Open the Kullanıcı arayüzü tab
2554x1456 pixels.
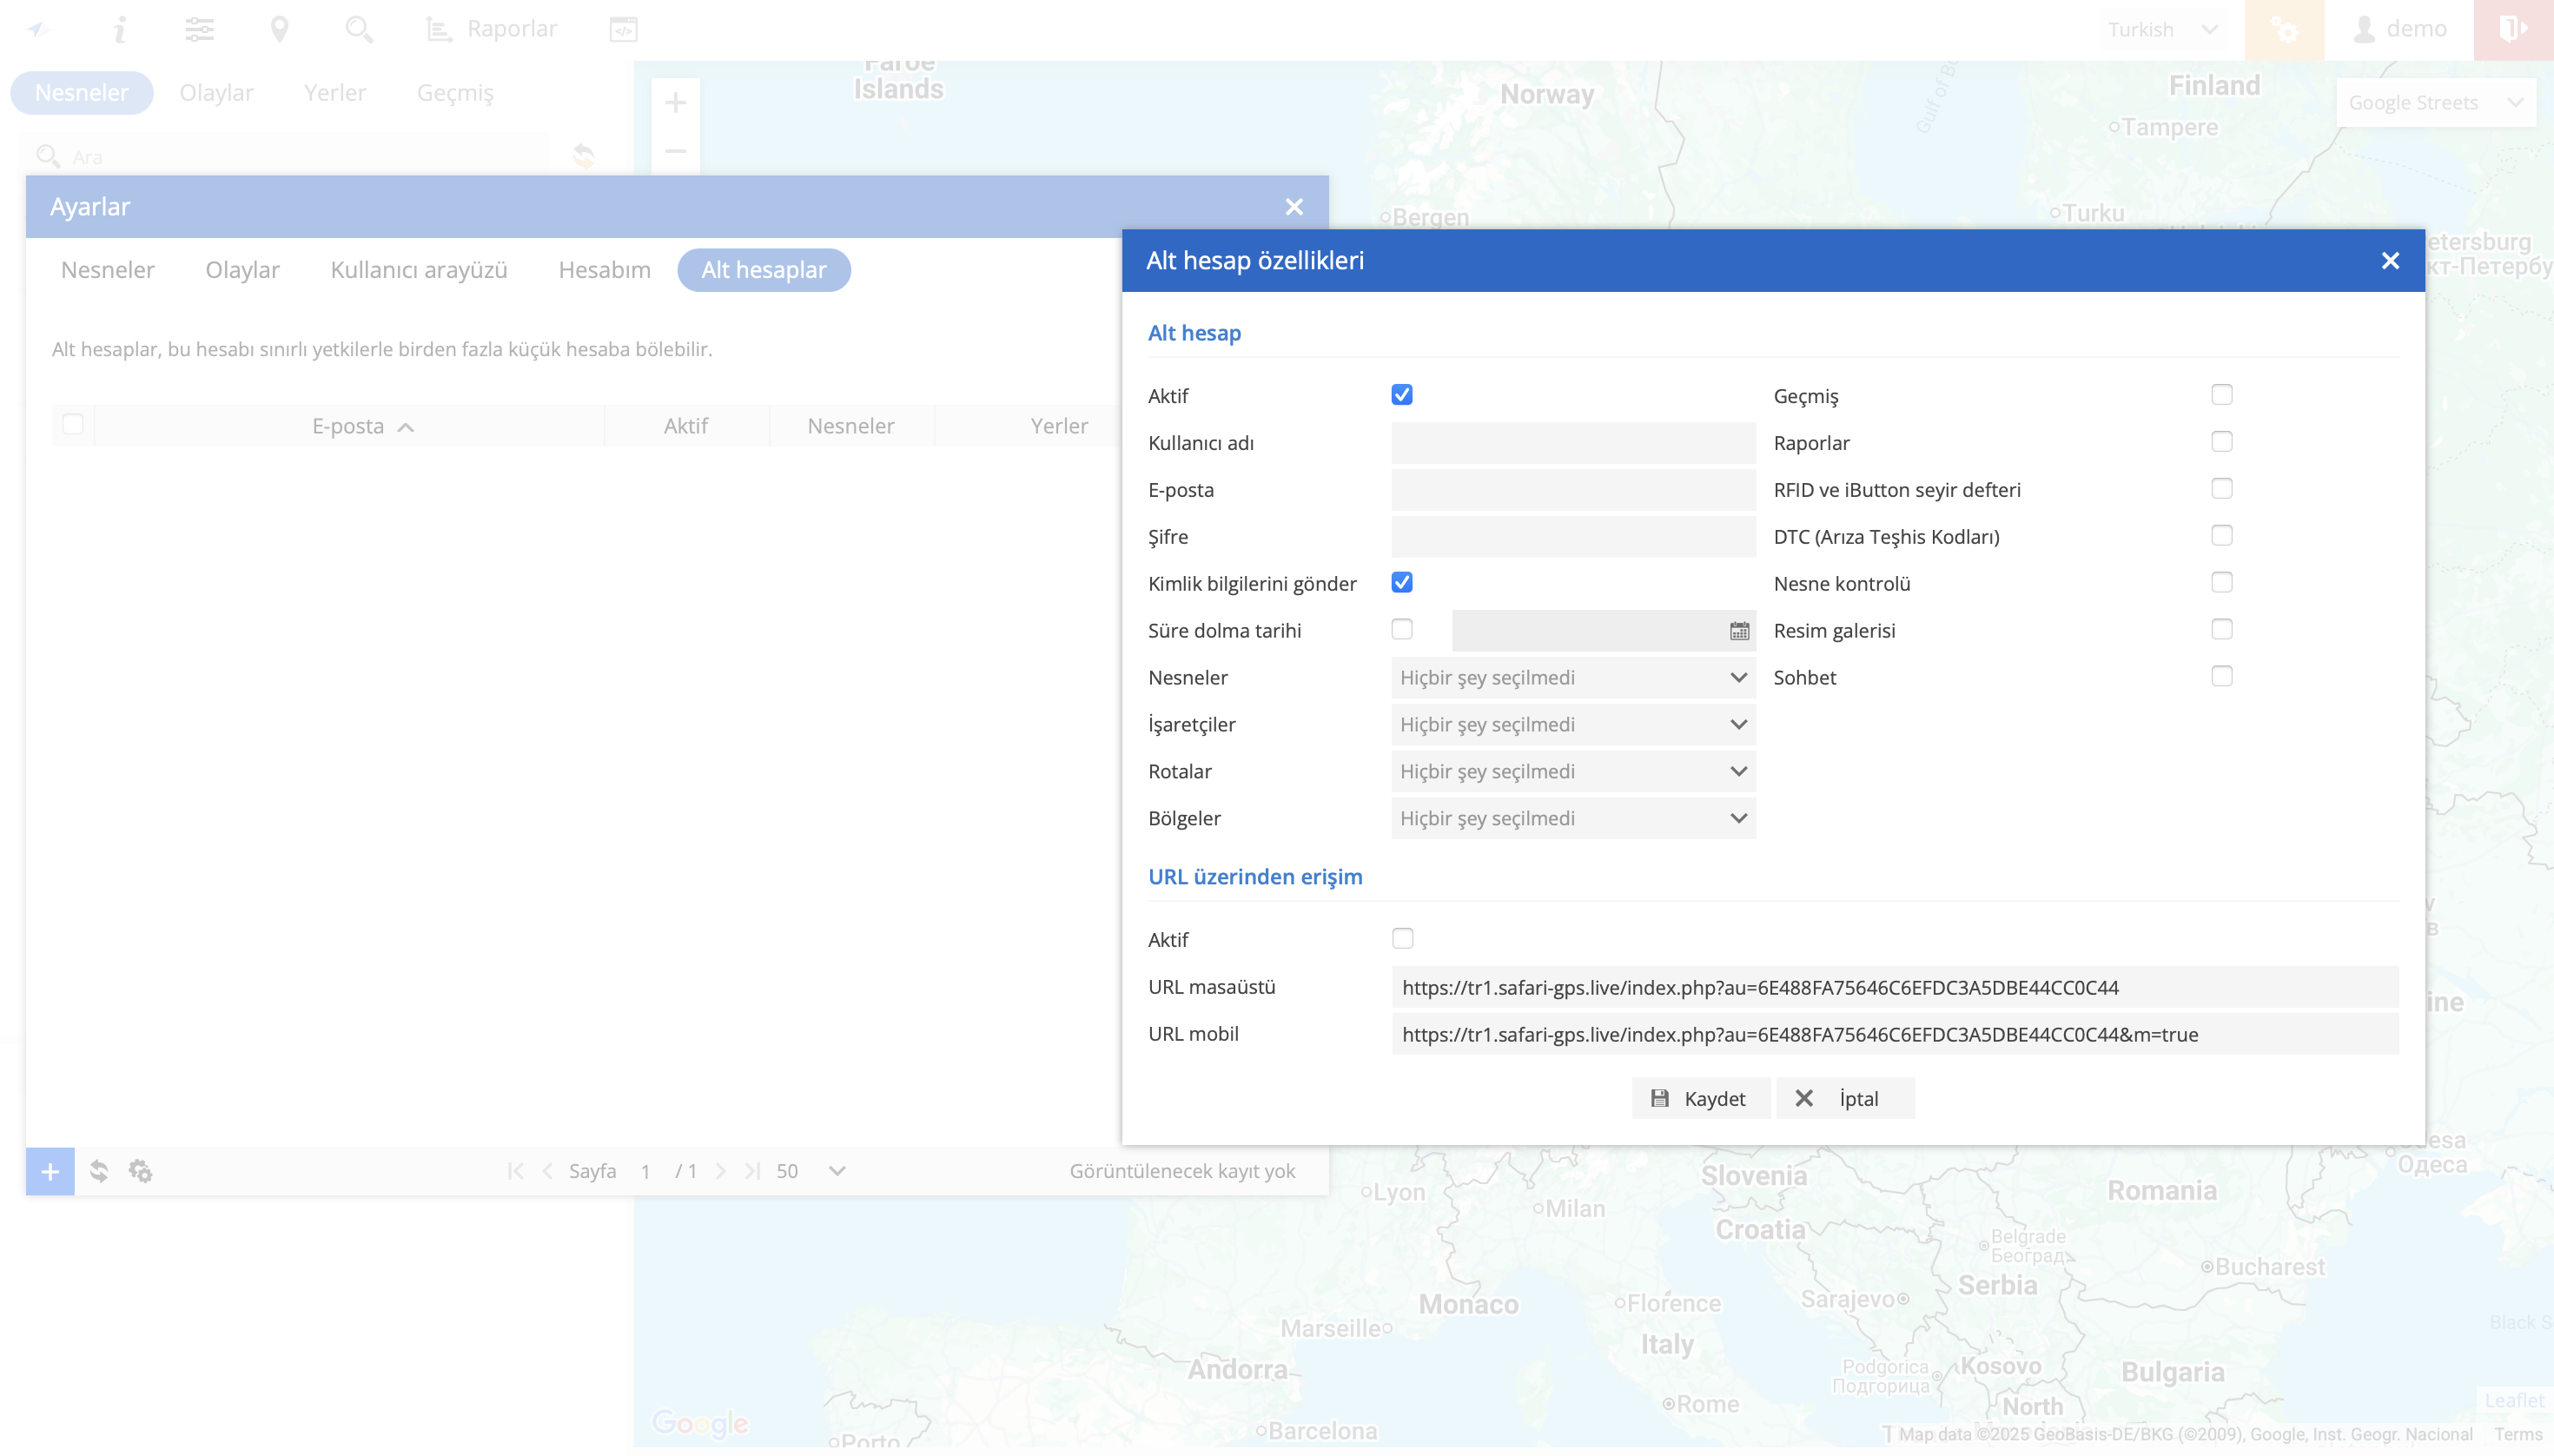click(418, 270)
